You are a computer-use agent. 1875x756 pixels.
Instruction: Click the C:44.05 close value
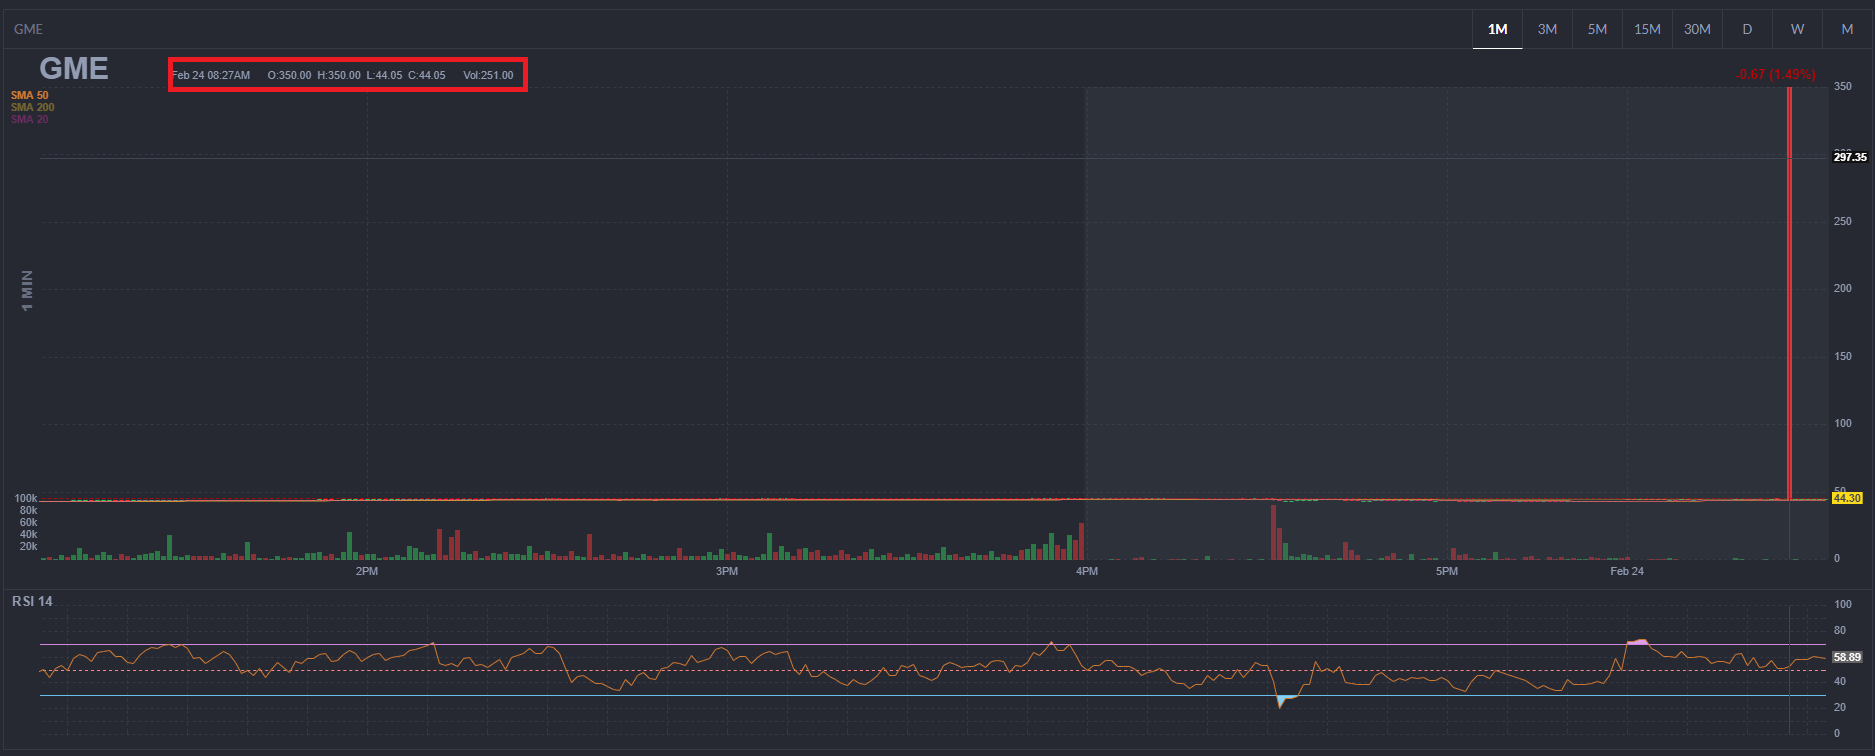(427, 75)
